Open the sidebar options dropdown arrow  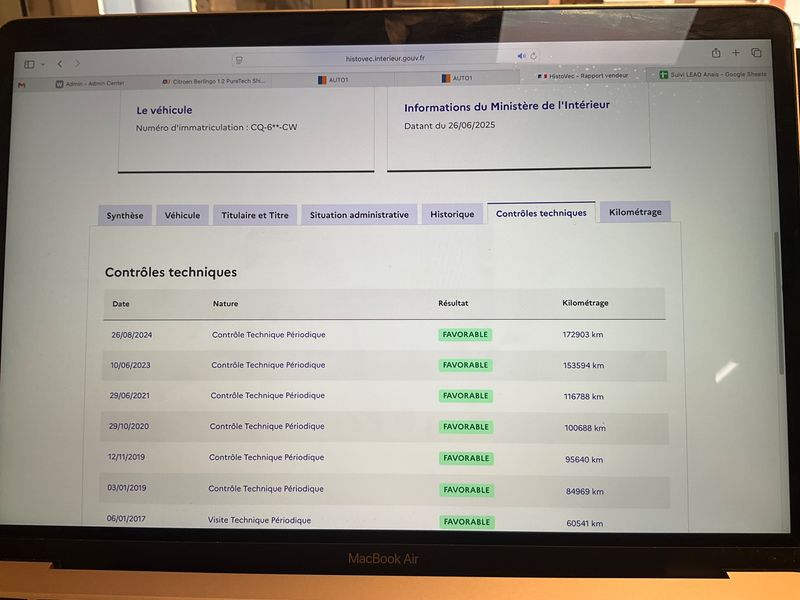pyautogui.click(x=43, y=64)
